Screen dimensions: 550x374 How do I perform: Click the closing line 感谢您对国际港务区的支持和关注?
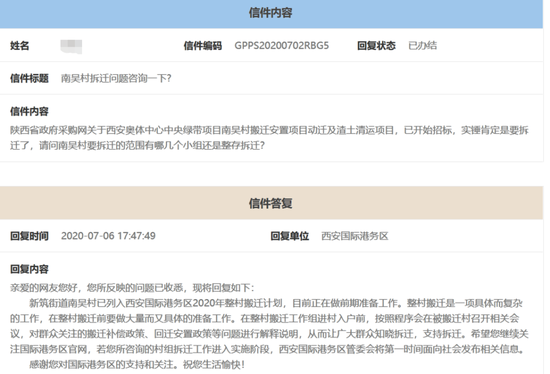[x=137, y=365]
